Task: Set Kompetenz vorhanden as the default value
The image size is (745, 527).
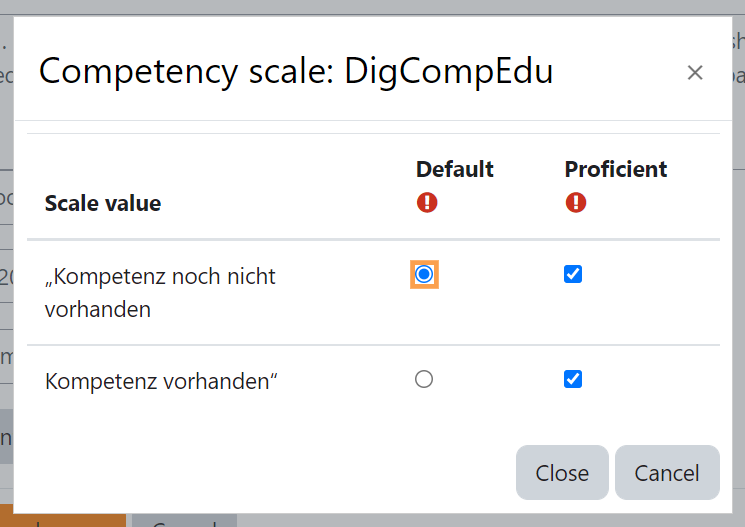Action: [x=424, y=379]
